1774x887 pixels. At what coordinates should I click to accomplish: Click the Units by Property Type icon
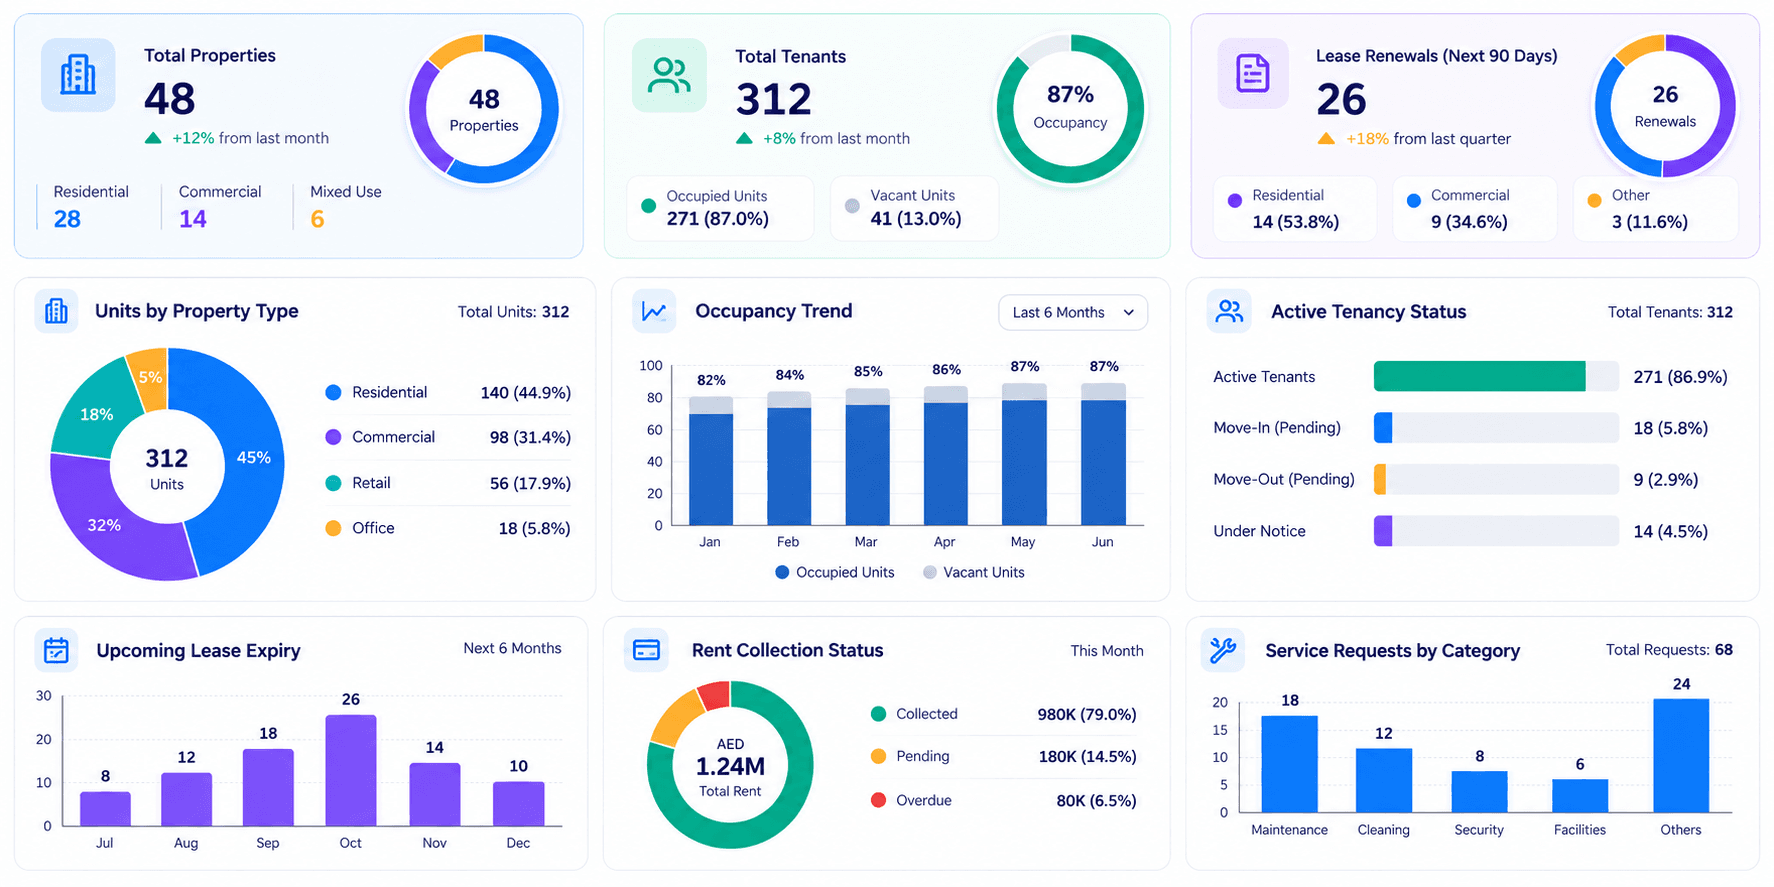tap(57, 311)
